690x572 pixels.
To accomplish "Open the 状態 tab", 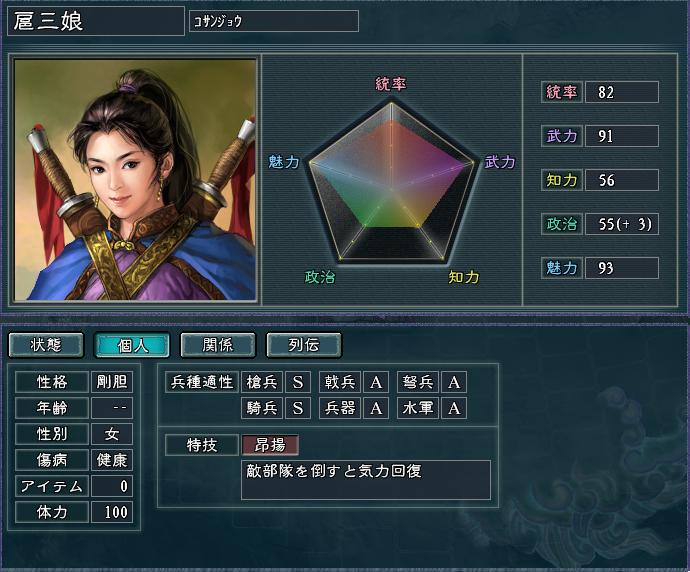I will (46, 345).
